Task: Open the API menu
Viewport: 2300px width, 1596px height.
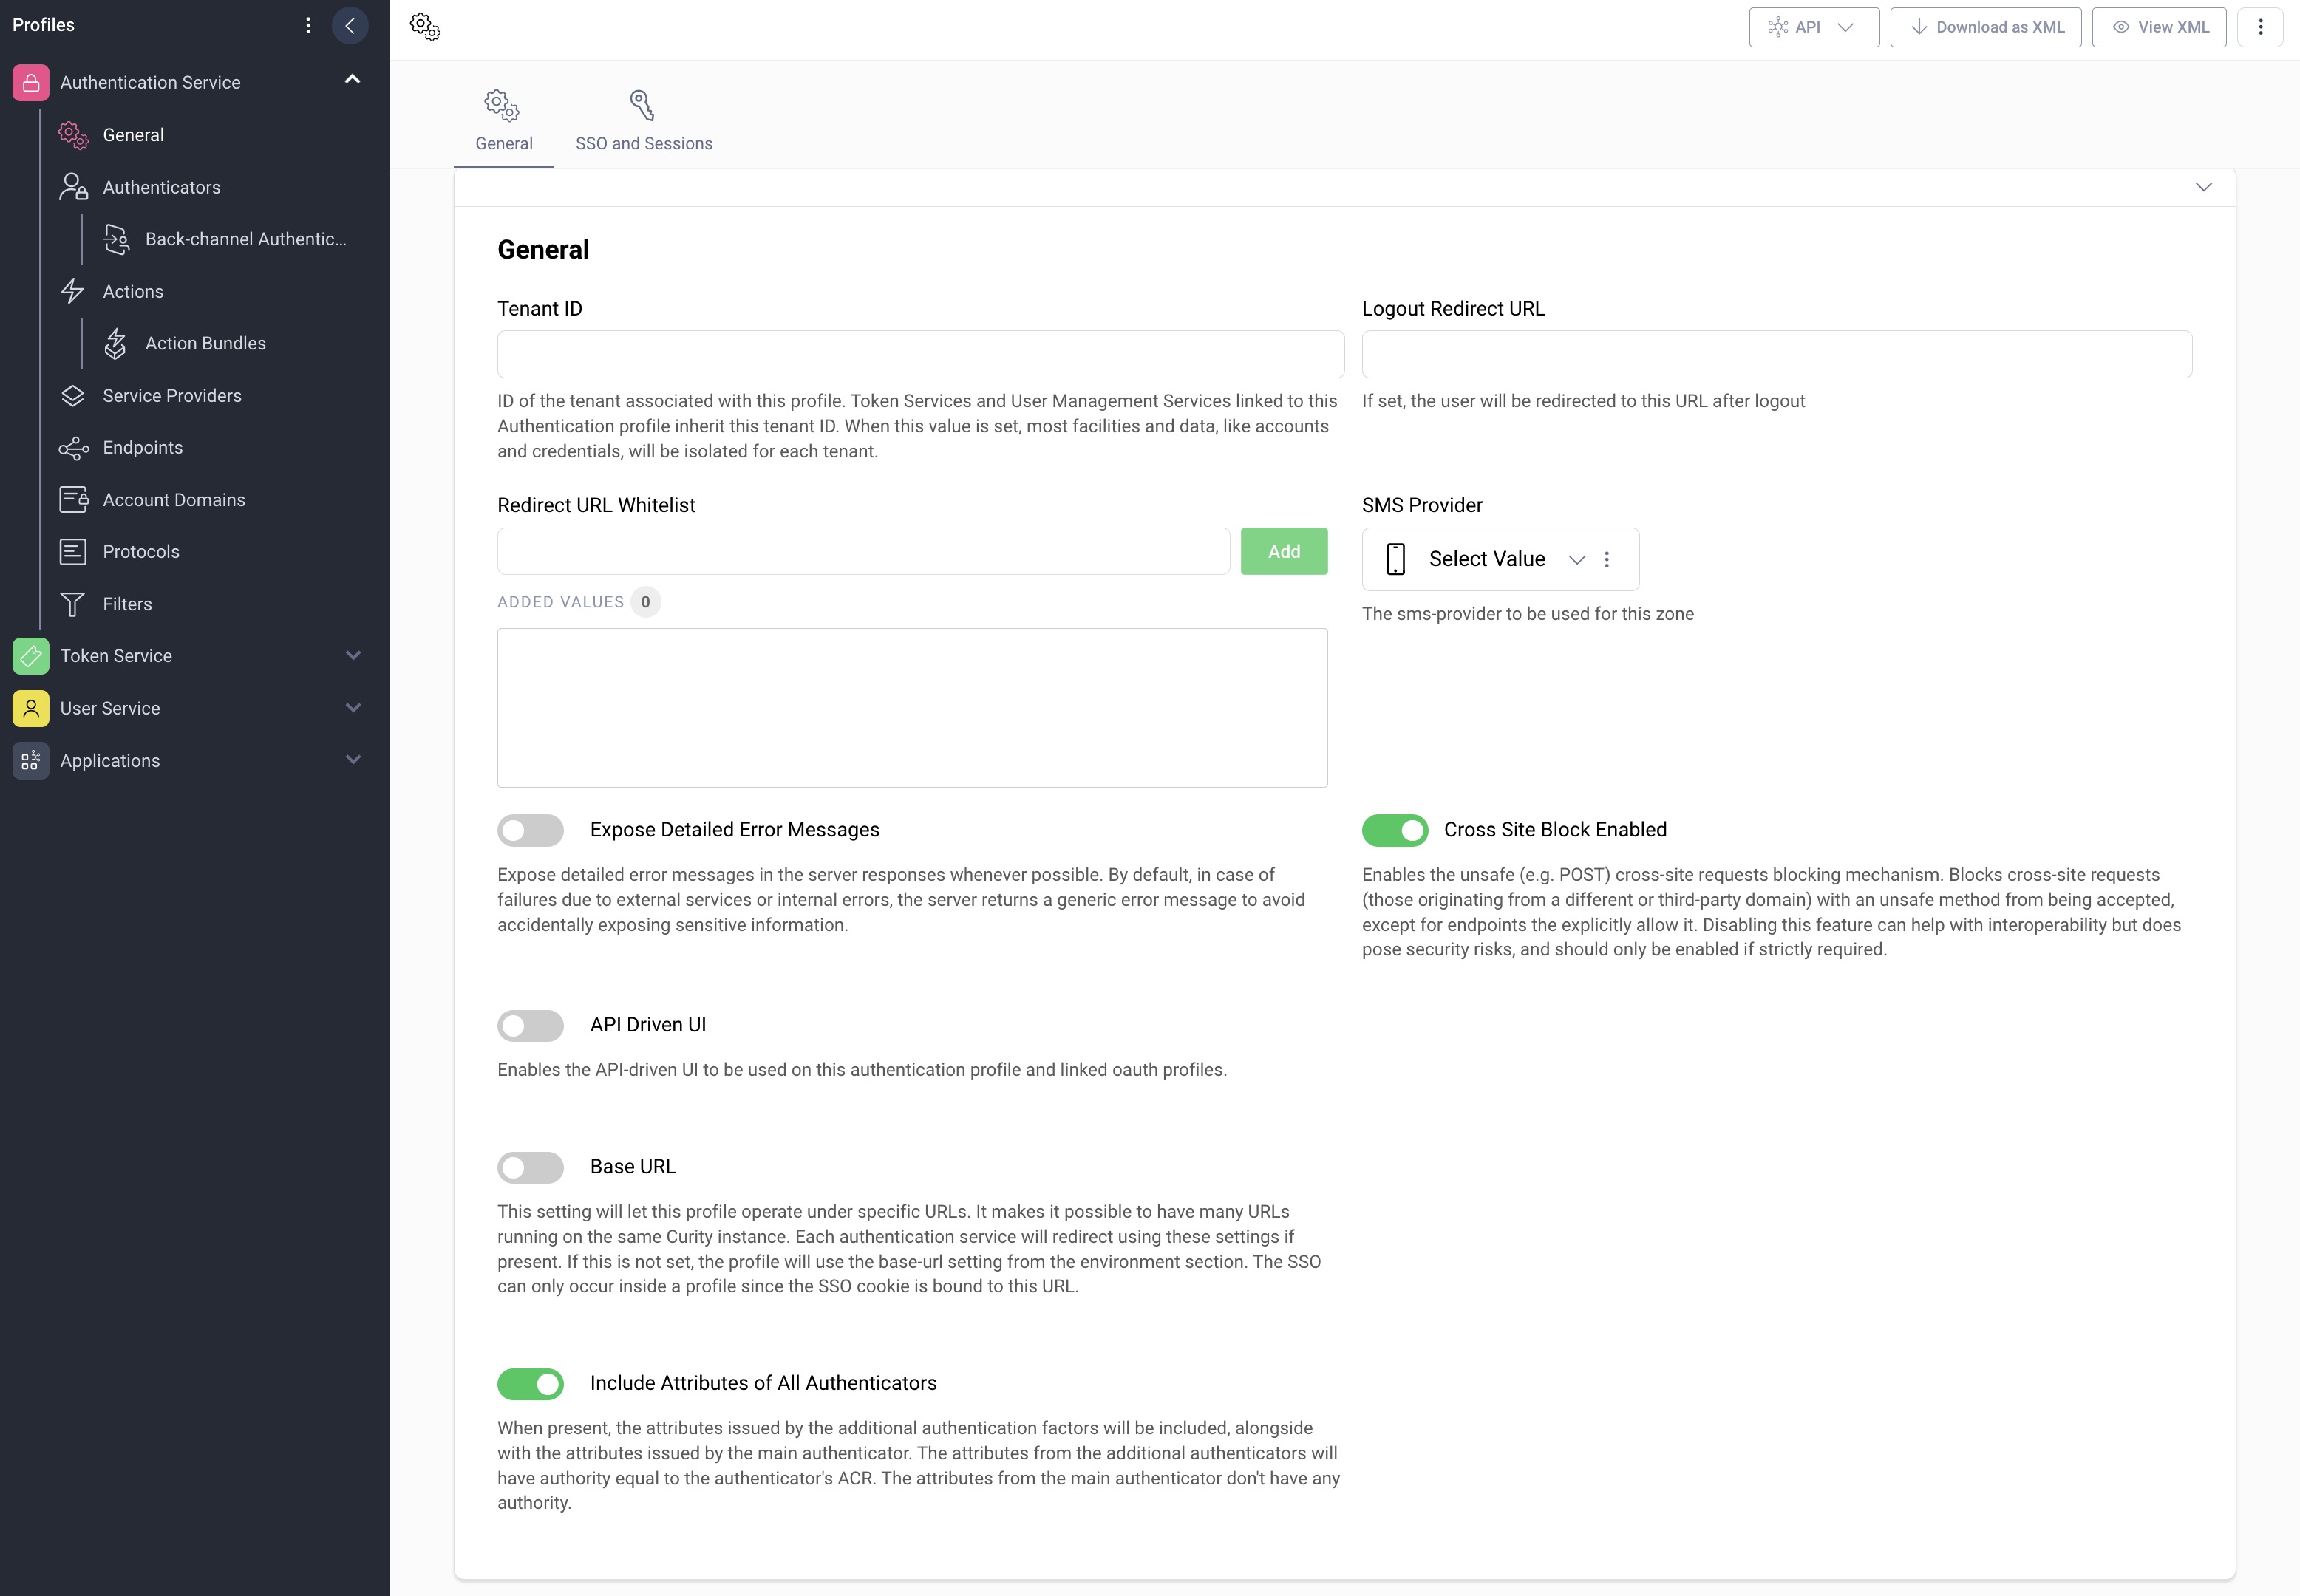Action: [x=1812, y=26]
